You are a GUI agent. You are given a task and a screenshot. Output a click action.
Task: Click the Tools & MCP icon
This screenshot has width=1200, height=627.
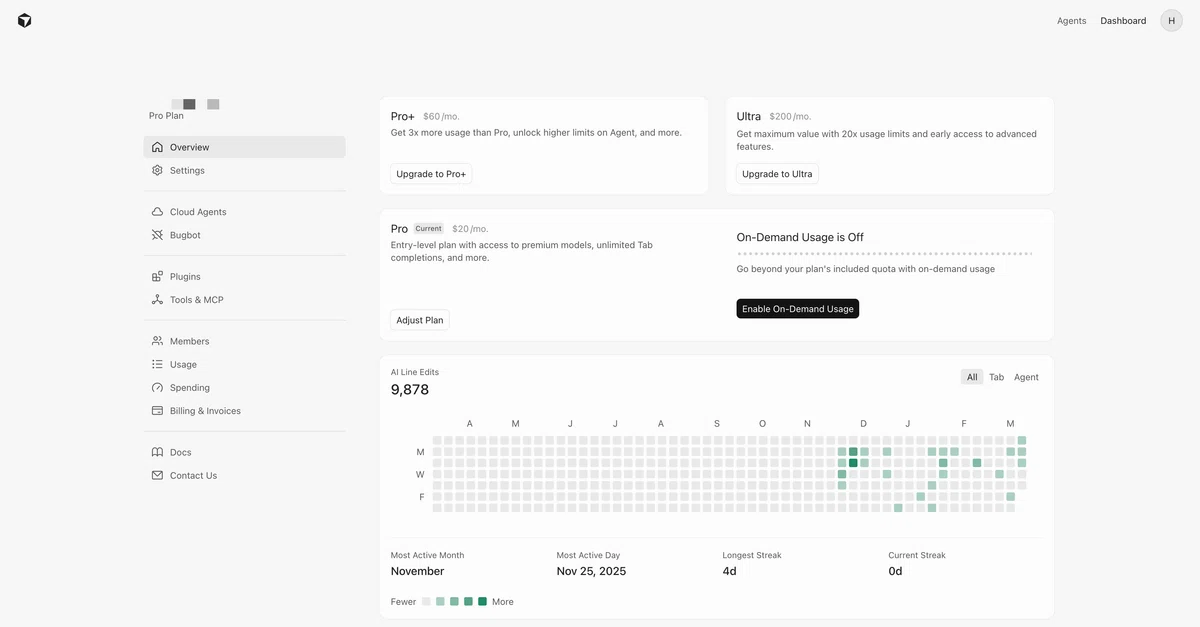click(x=157, y=299)
